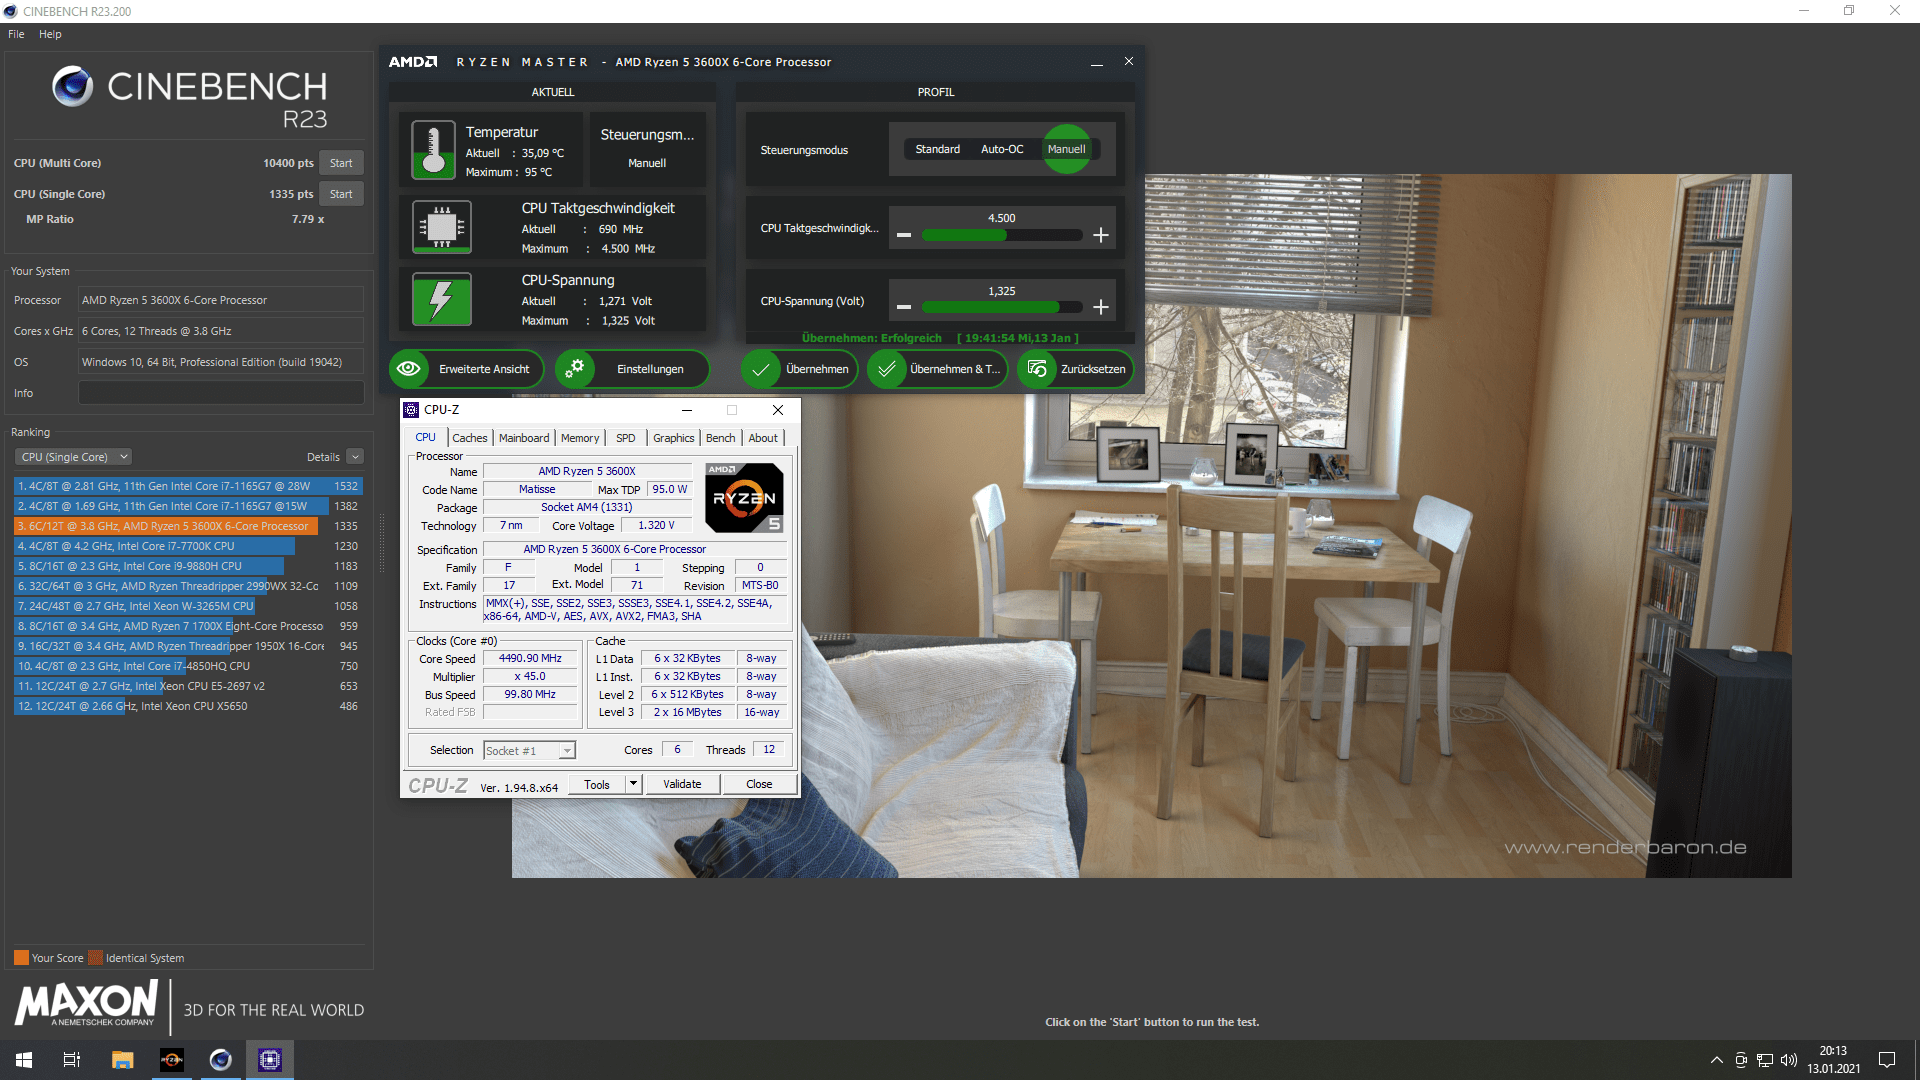Screen dimensions: 1920x1080
Task: Start the CPU (Multi Core) test
Action: coord(341,163)
